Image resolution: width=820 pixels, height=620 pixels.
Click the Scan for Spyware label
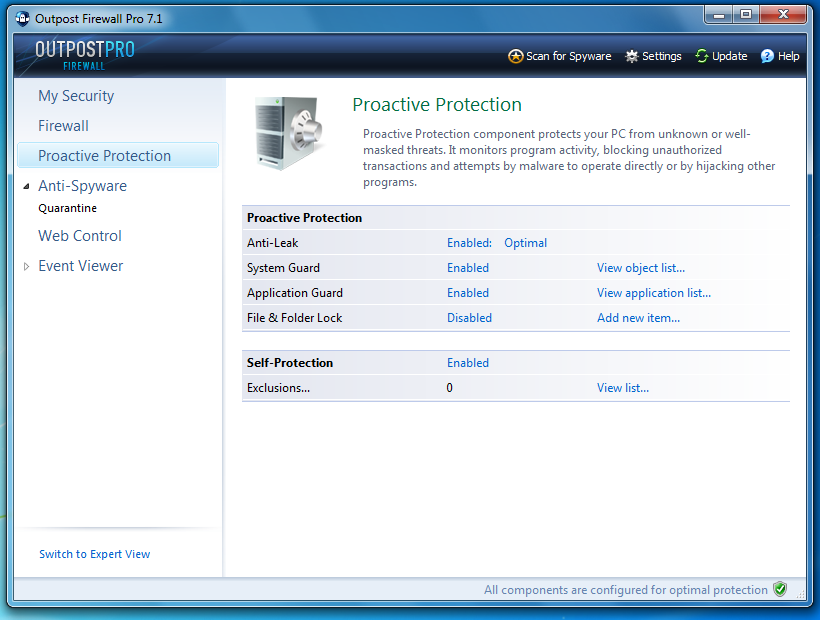tap(568, 56)
